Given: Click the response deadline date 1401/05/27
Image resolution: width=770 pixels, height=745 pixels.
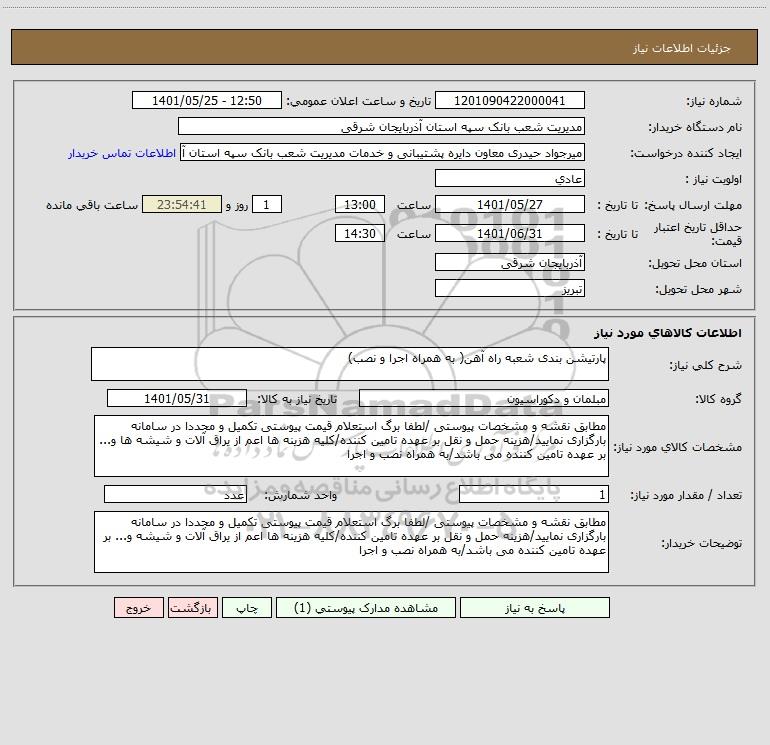Looking at the screenshot, I should tap(510, 205).
